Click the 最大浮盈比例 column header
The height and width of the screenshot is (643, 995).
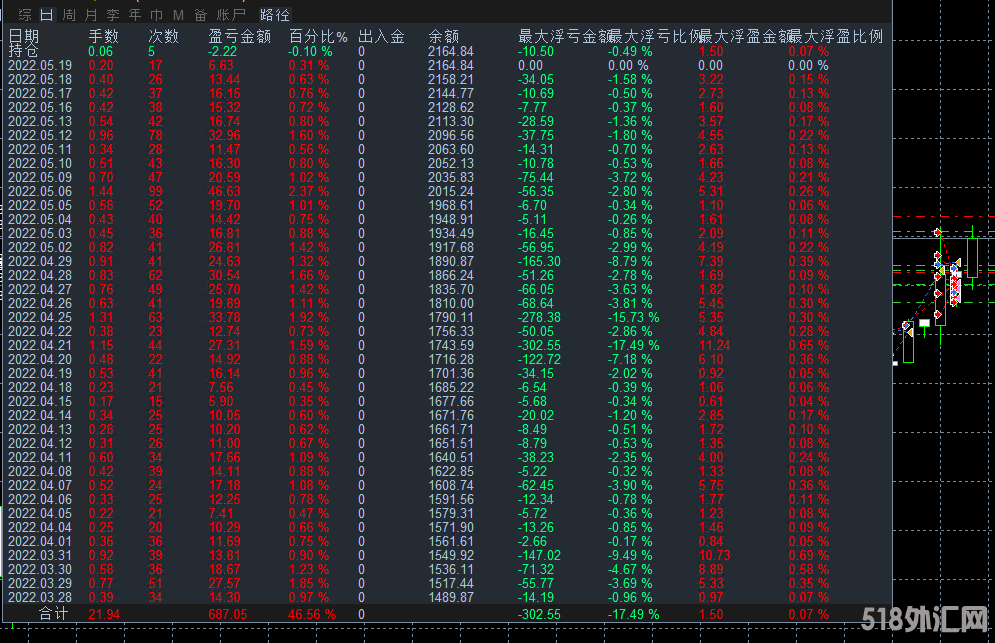(x=836, y=36)
